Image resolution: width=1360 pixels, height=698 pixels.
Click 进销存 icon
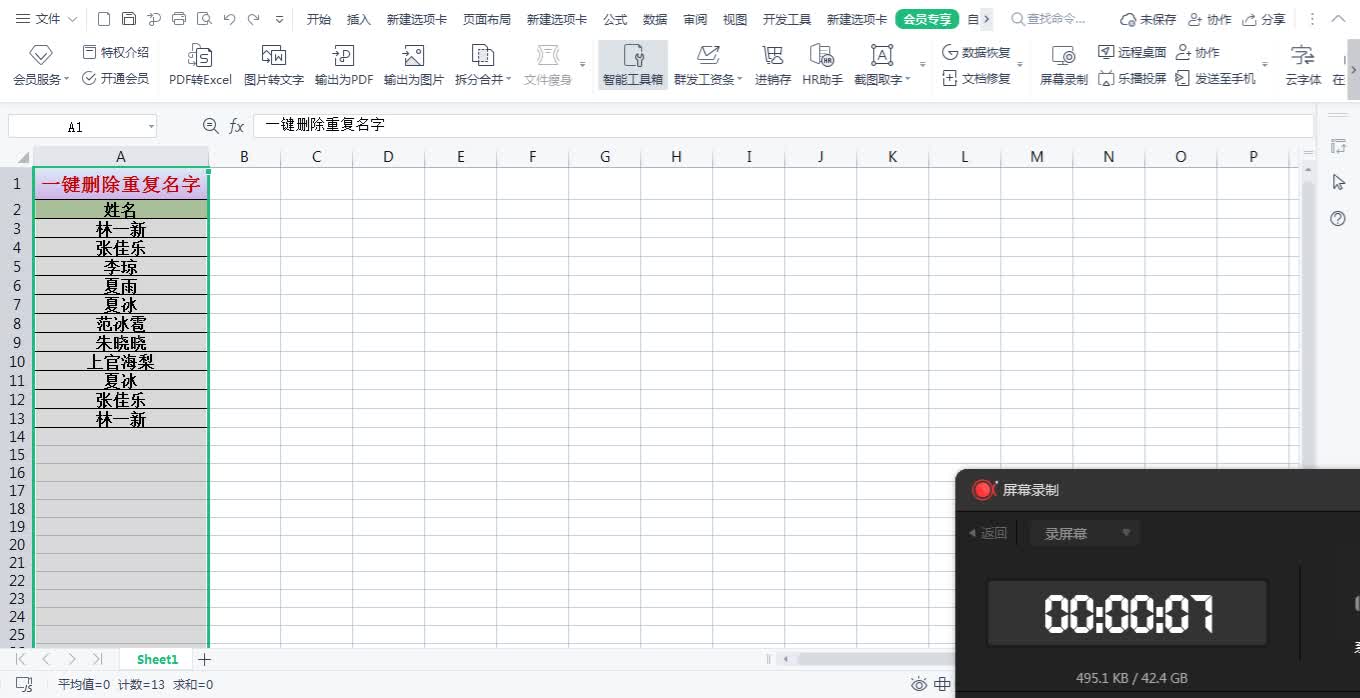coord(773,65)
